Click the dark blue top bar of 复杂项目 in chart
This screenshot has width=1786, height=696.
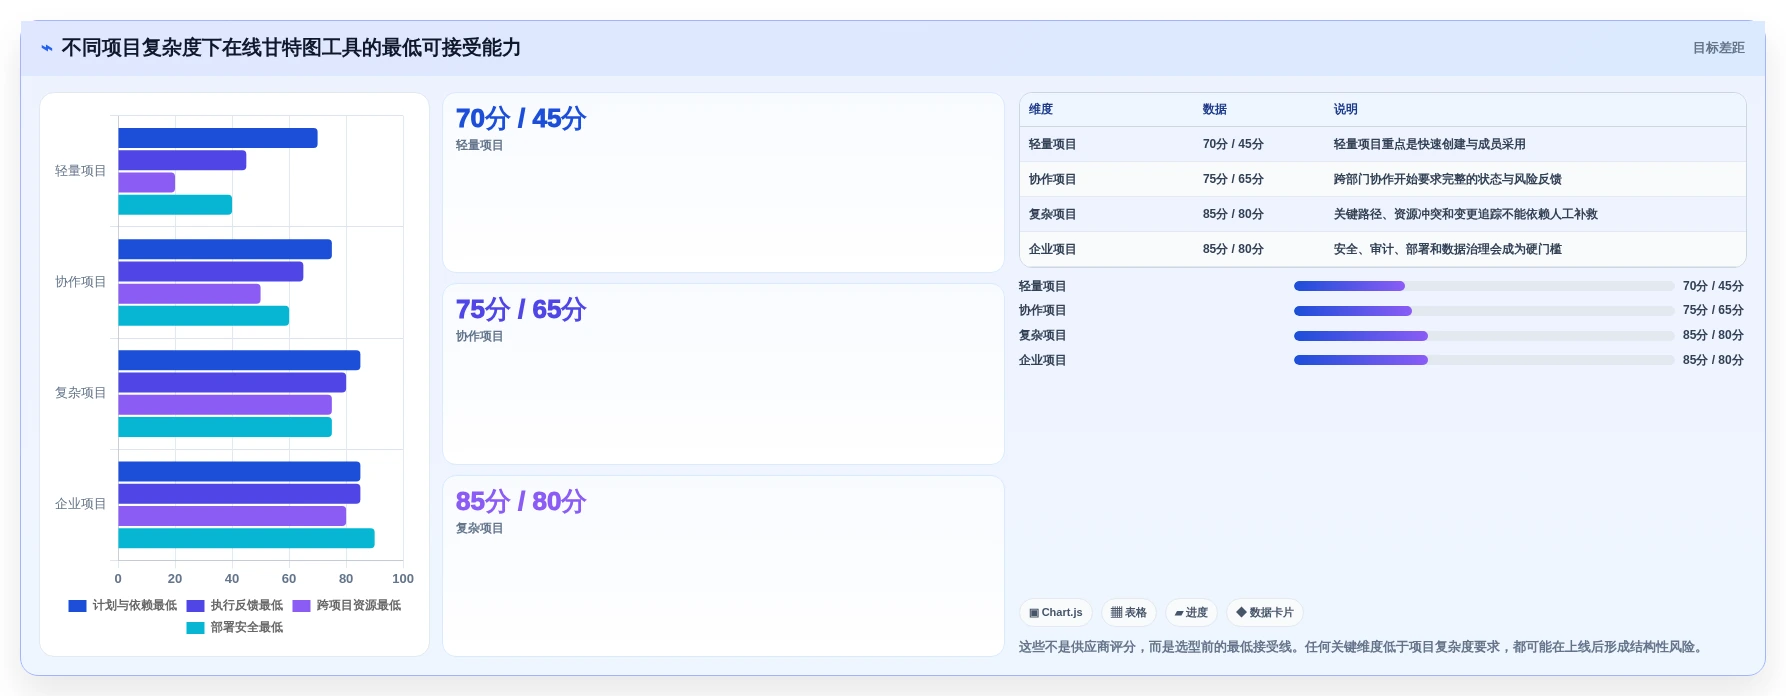pos(239,360)
